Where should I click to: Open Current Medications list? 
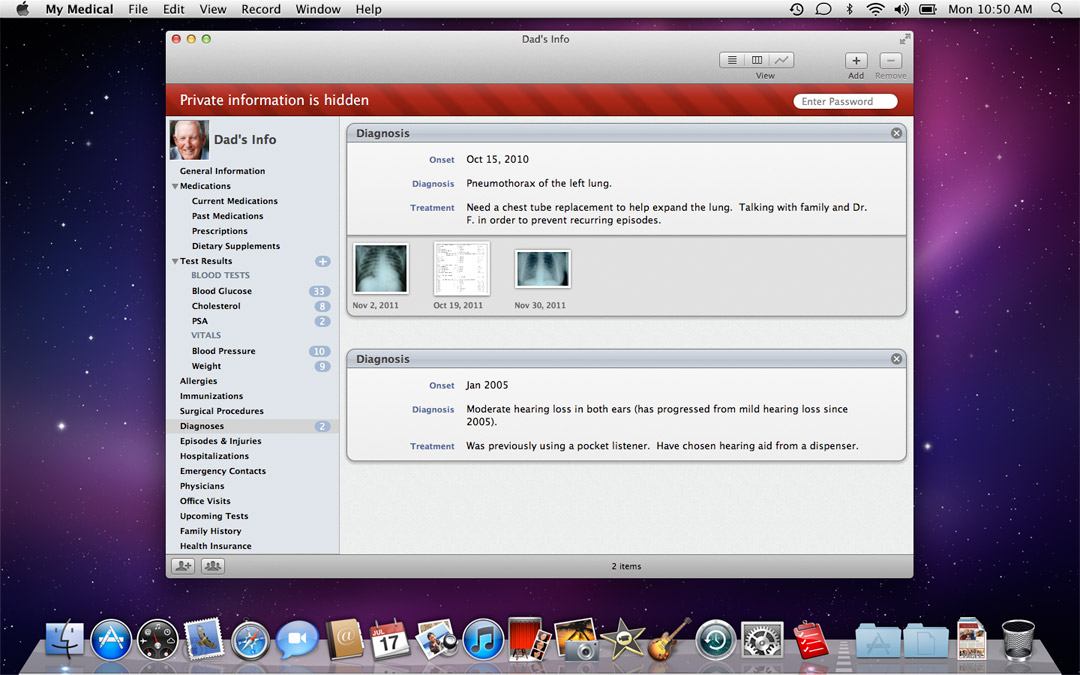[235, 201]
